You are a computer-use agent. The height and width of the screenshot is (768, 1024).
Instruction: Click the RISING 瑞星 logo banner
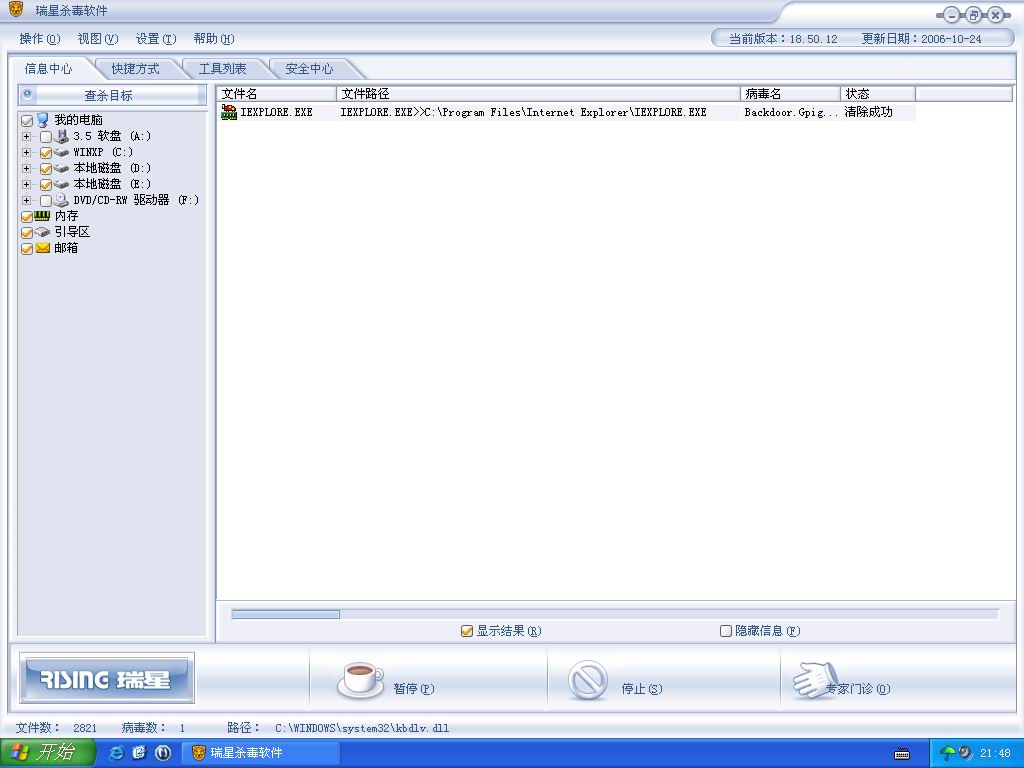click(106, 679)
